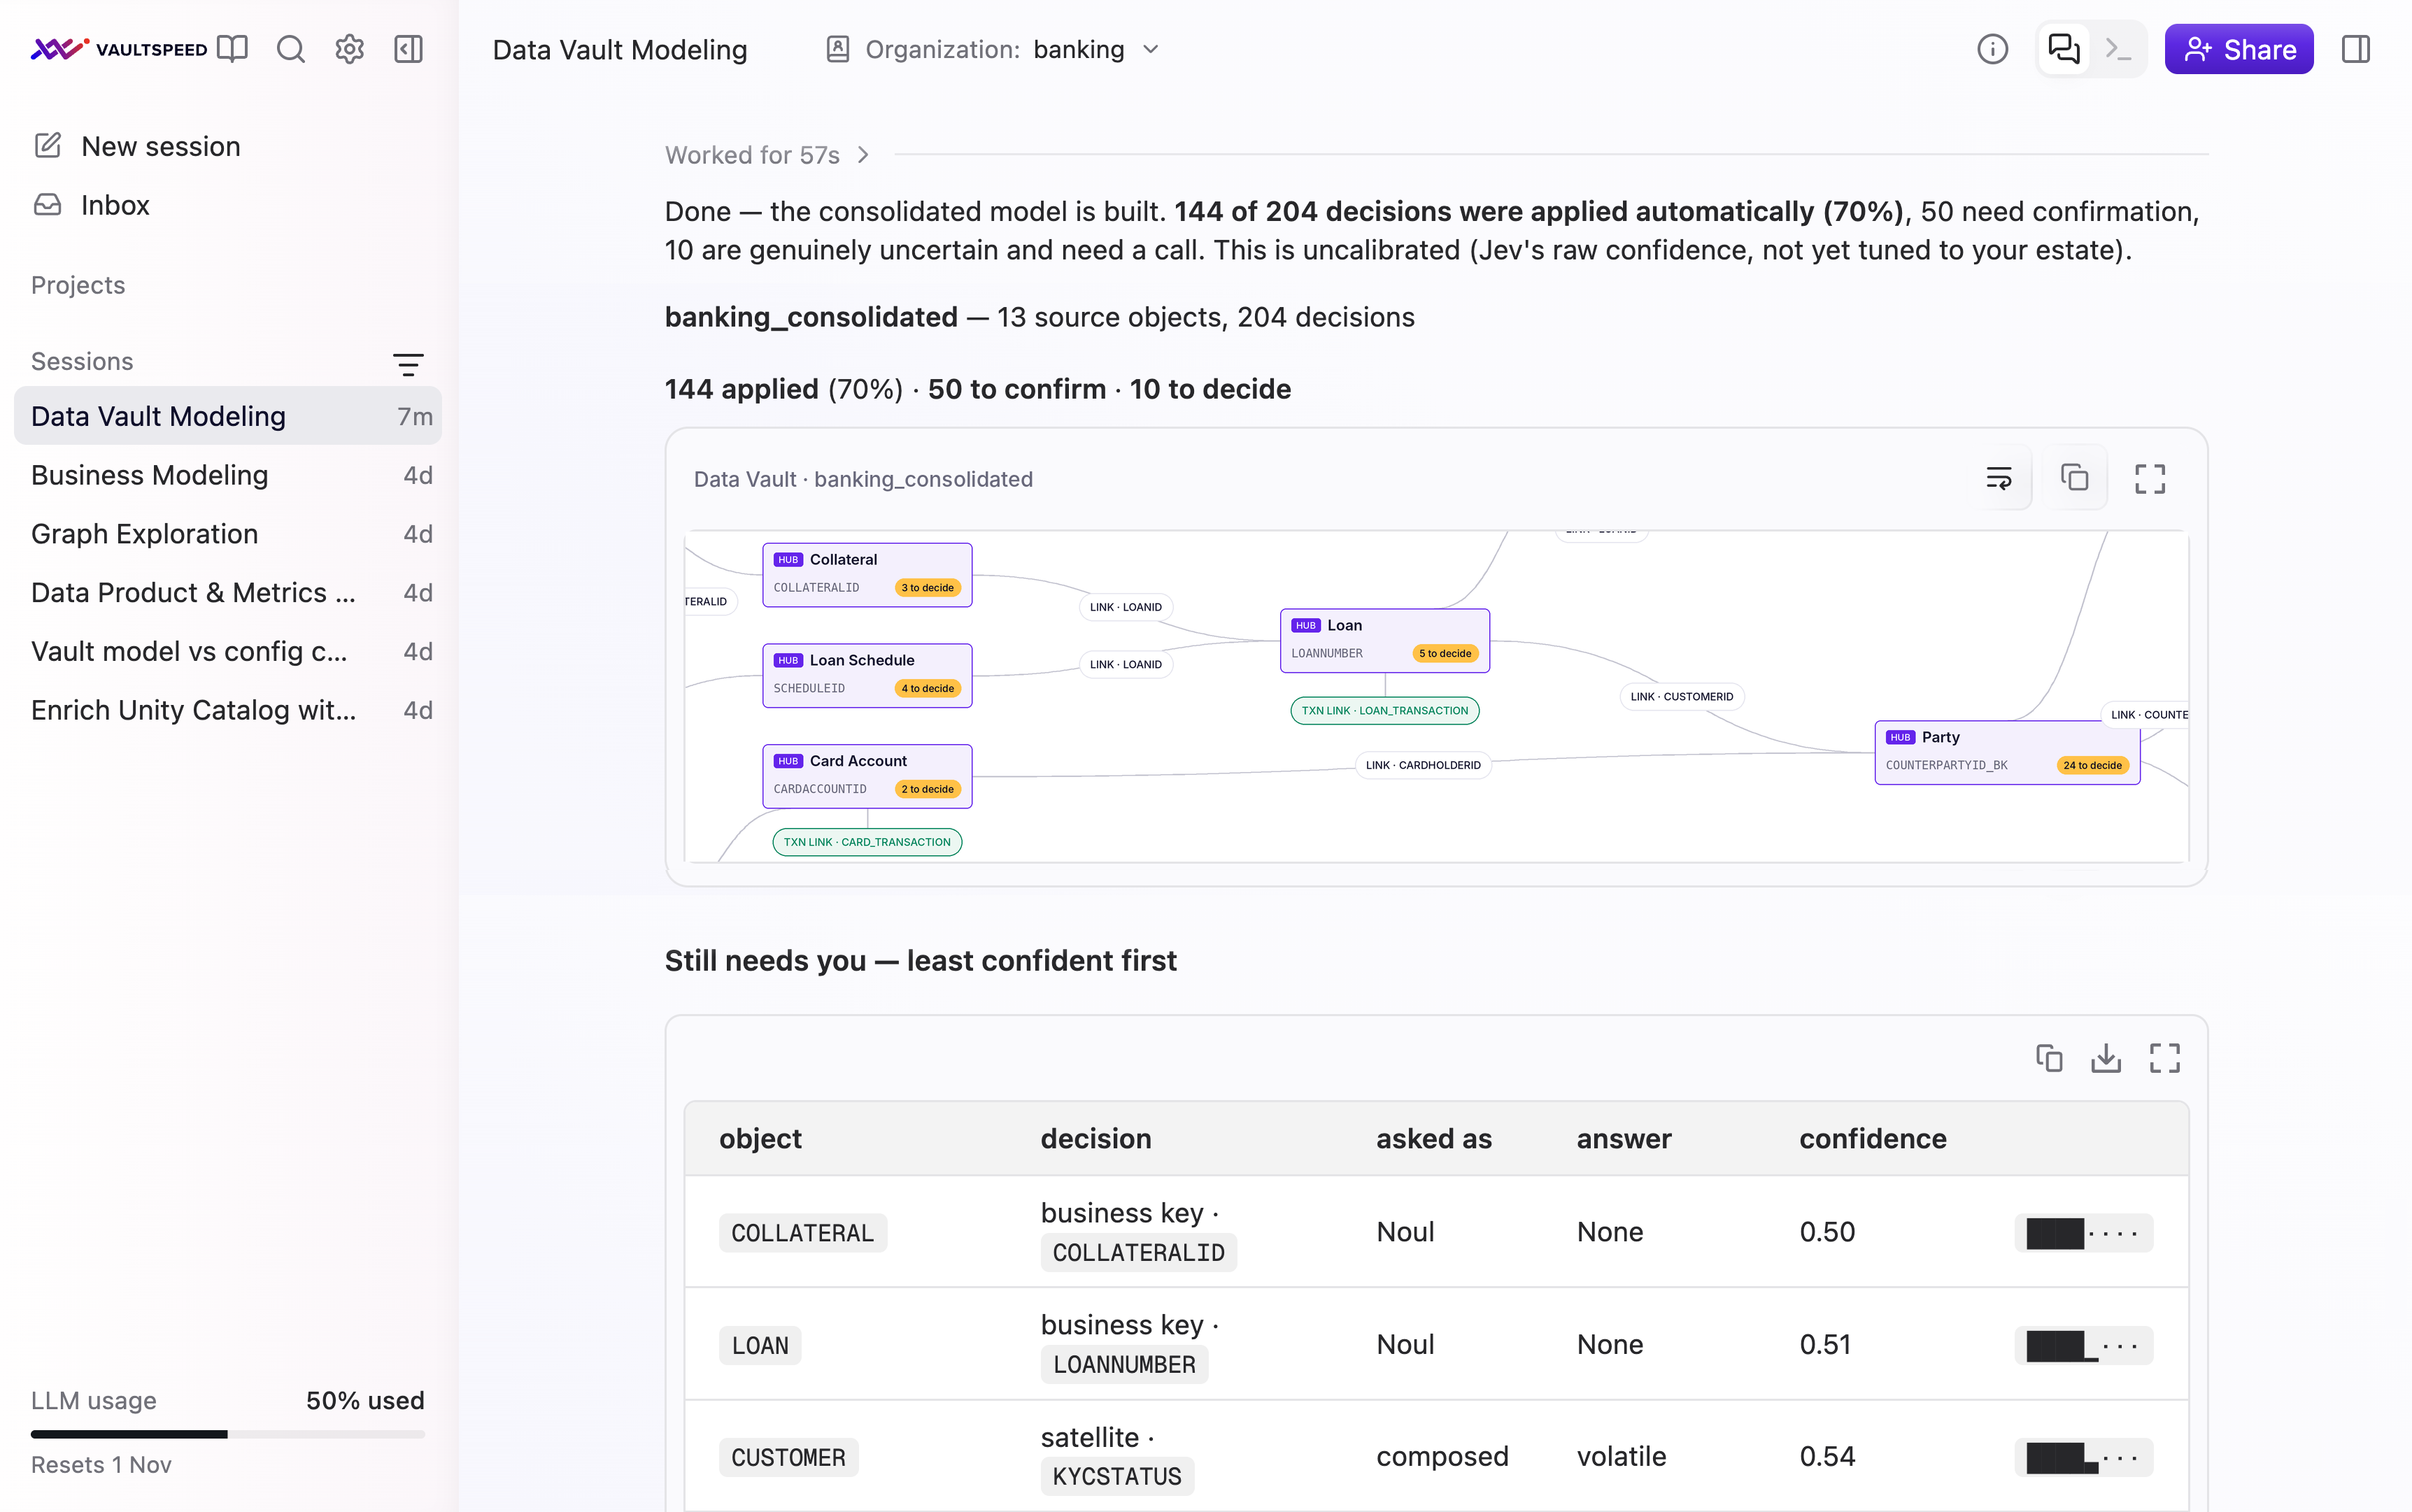
Task: Click the TXN LINK LOAN_TRANSACTION node
Action: [1385, 711]
